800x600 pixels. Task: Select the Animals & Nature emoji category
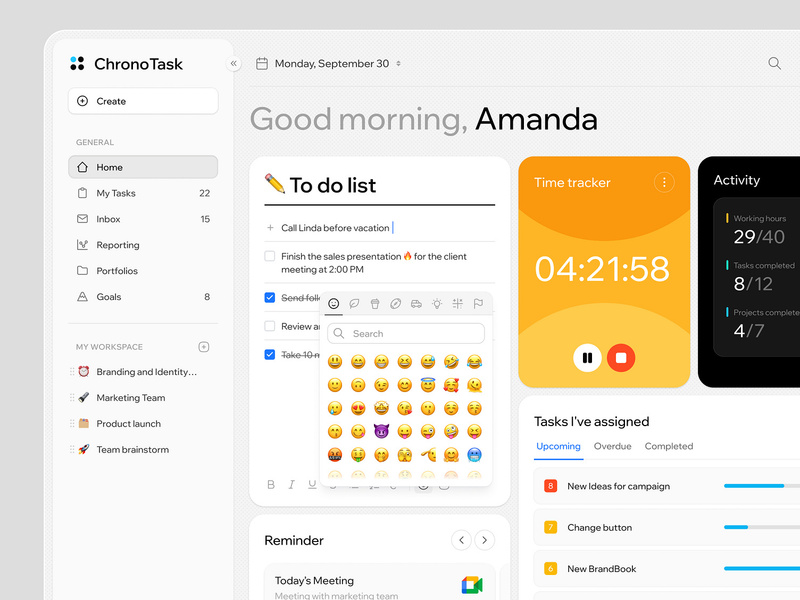pyautogui.click(x=353, y=303)
